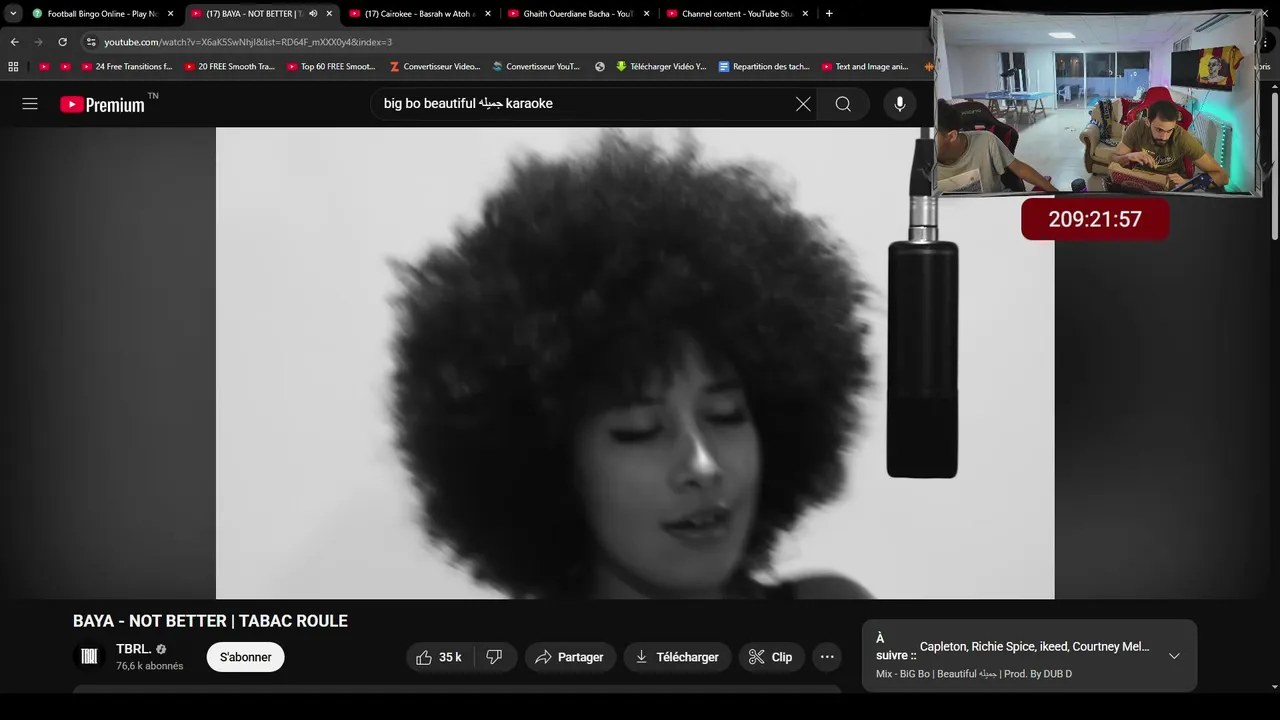1280x720 pixels.
Task: Open the Convertisseur Video bookmark
Action: (435, 67)
